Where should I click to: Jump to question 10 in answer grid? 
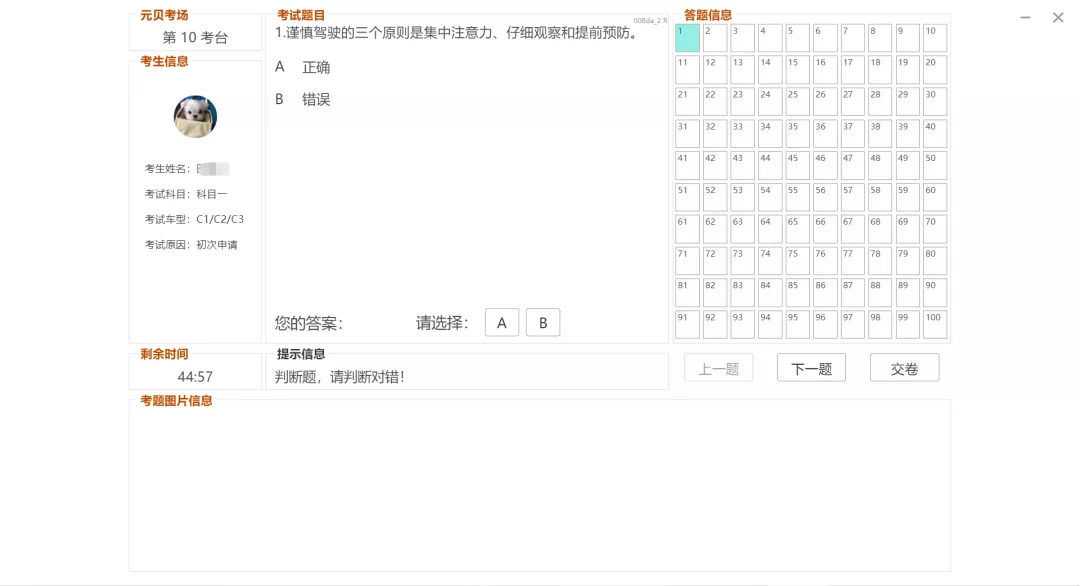[x=935, y=38]
